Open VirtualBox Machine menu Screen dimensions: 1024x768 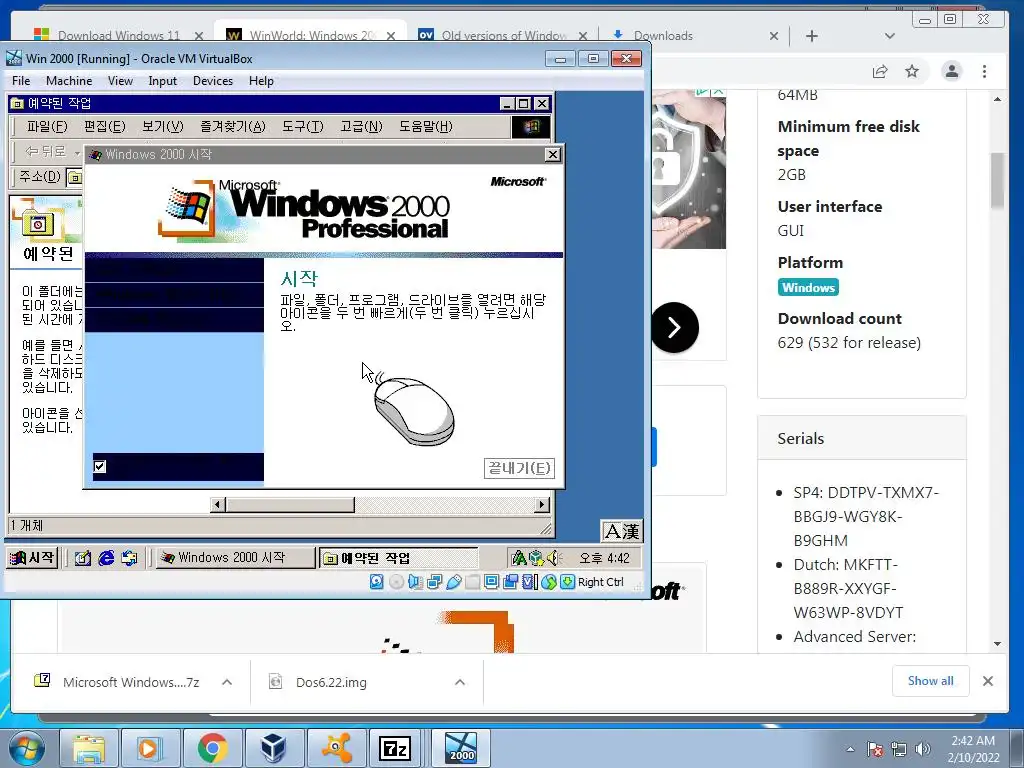click(x=69, y=80)
